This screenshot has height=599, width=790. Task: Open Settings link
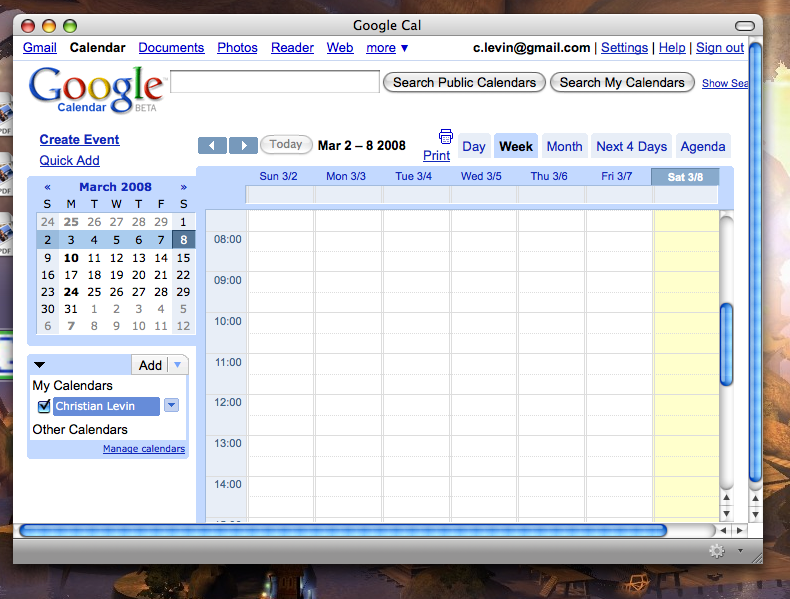click(624, 48)
